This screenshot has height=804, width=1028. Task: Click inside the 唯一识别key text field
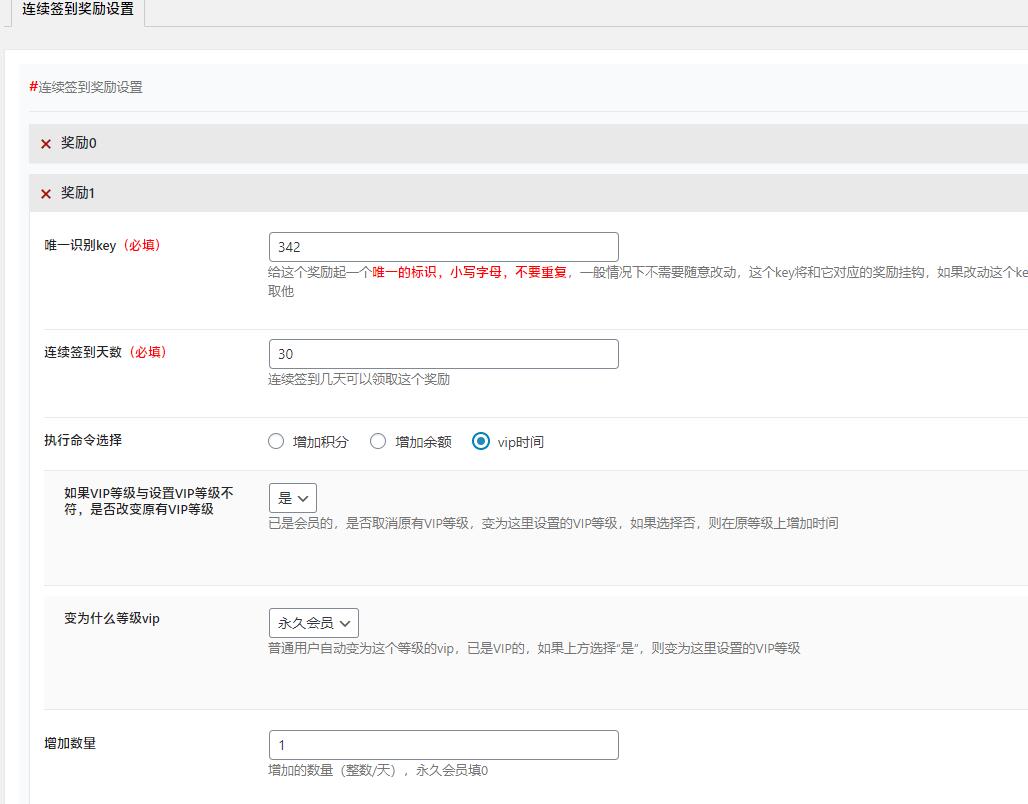point(443,246)
